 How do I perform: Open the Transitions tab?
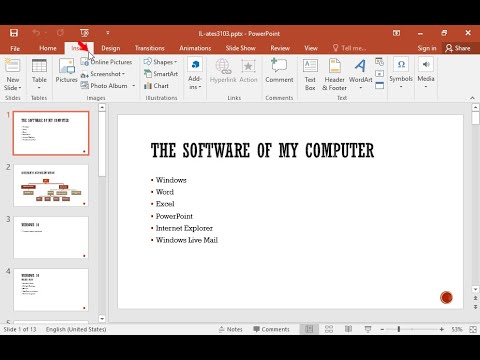coord(150,48)
